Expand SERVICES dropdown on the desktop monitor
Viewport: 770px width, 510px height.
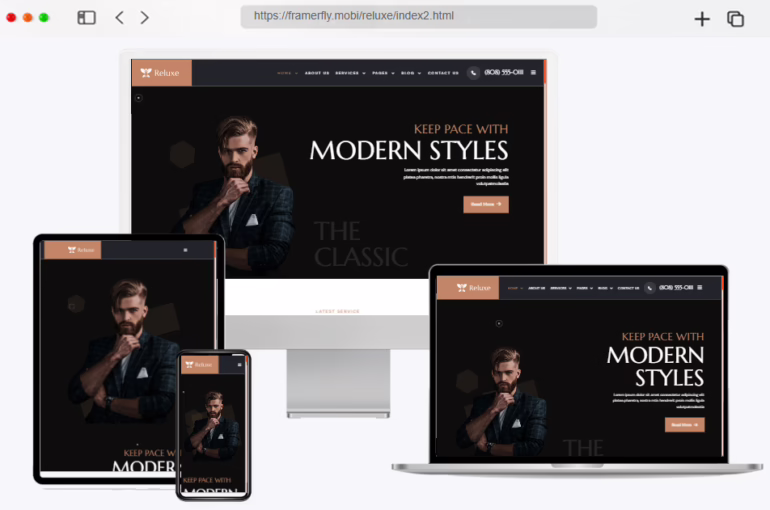(350, 73)
